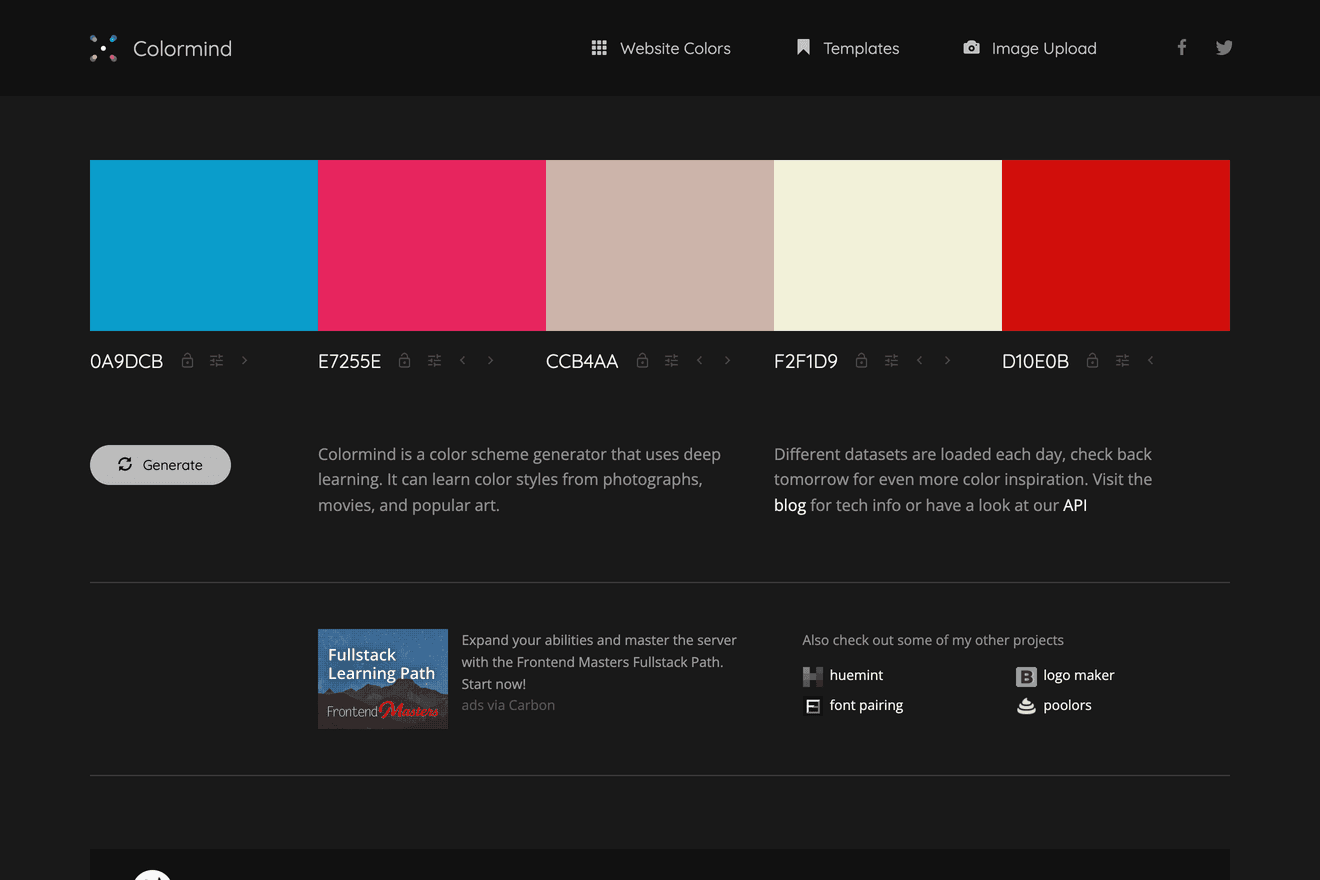Click hex code CCB4AA text
The height and width of the screenshot is (880, 1320).
click(582, 361)
